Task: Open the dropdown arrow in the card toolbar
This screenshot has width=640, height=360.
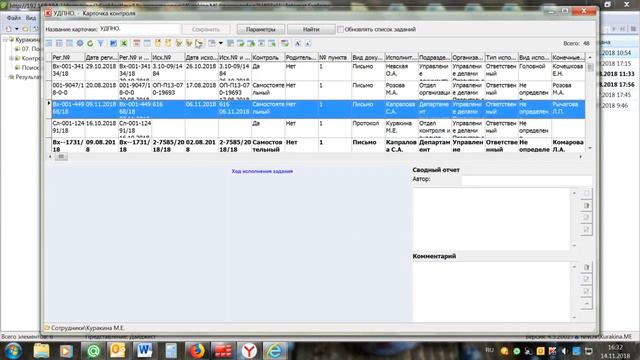Action: [221, 43]
